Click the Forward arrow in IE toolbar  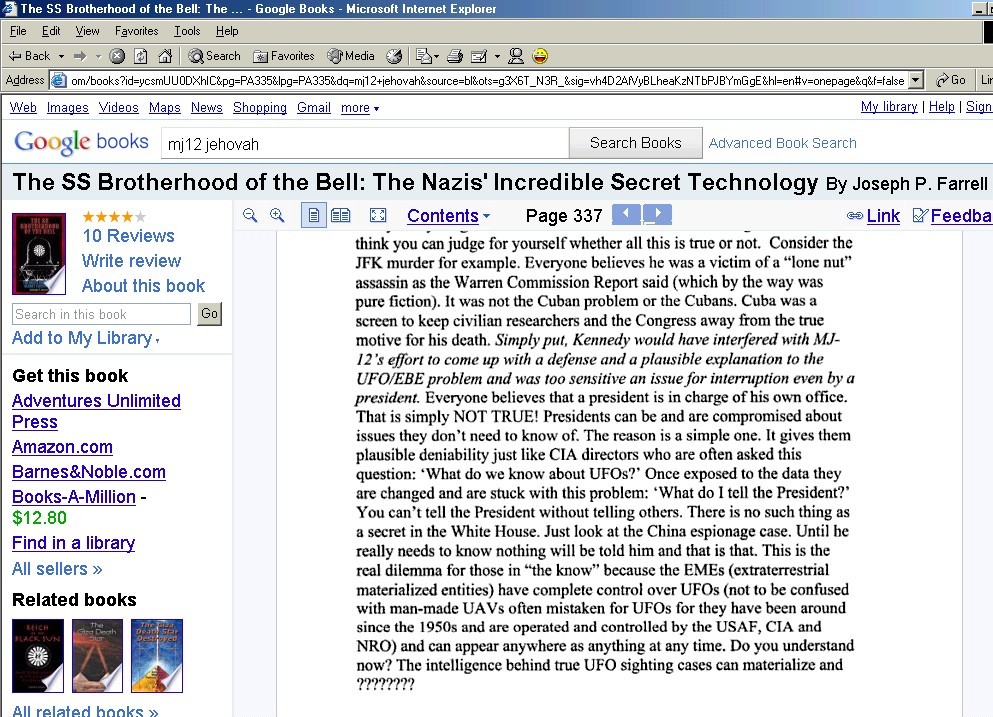[x=80, y=56]
